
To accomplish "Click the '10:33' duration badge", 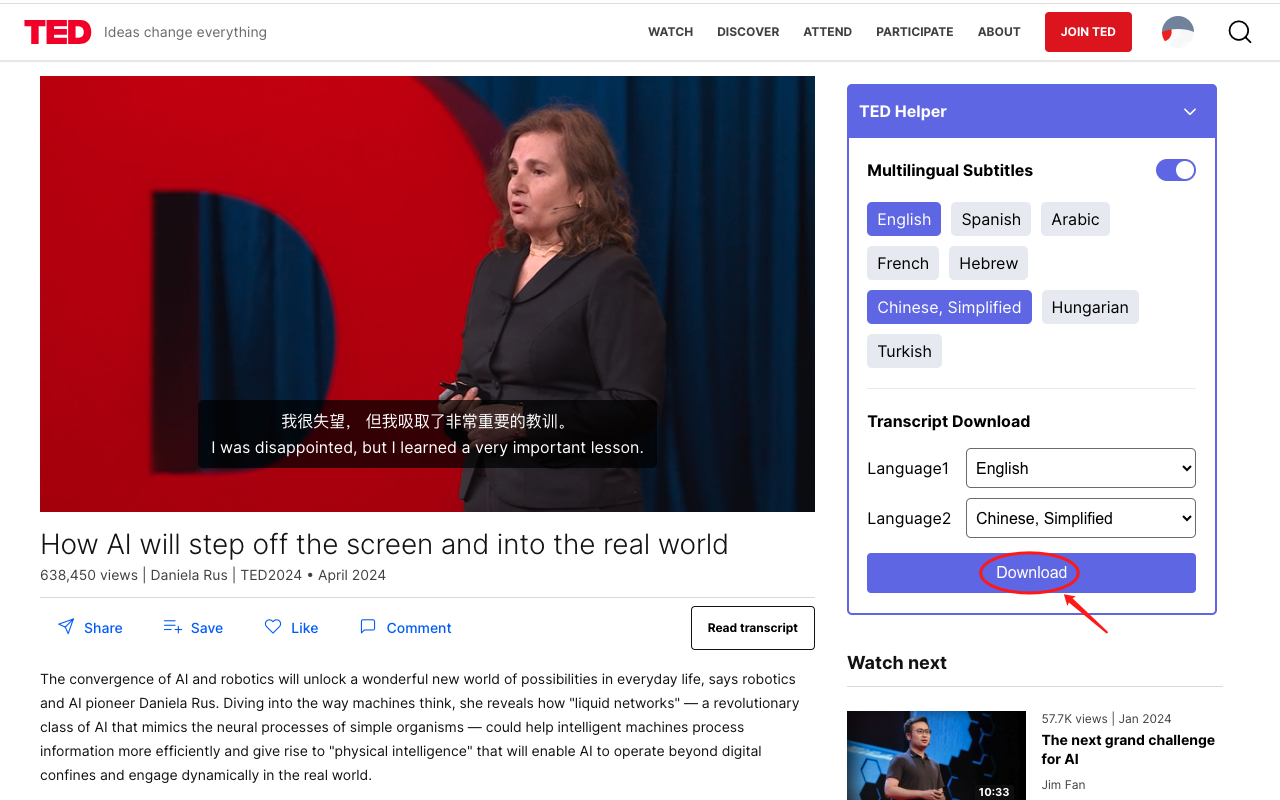I will click(994, 791).
